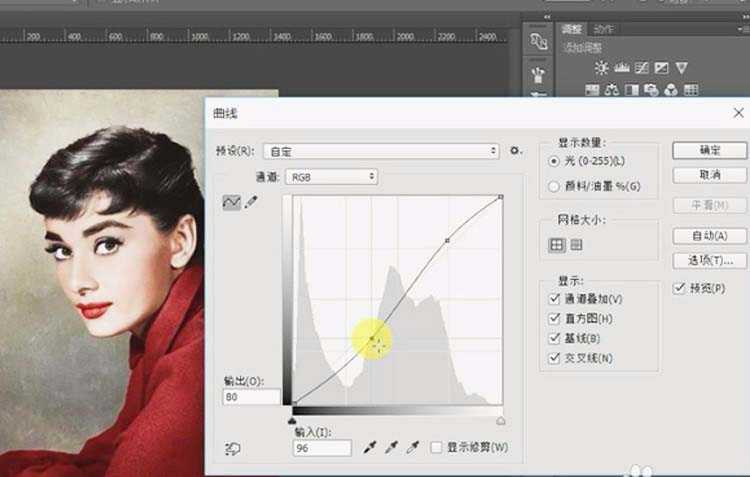This screenshot has width=750, height=477.
Task: Toggle the 直方图(H) histogram checkbox
Action: click(555, 319)
